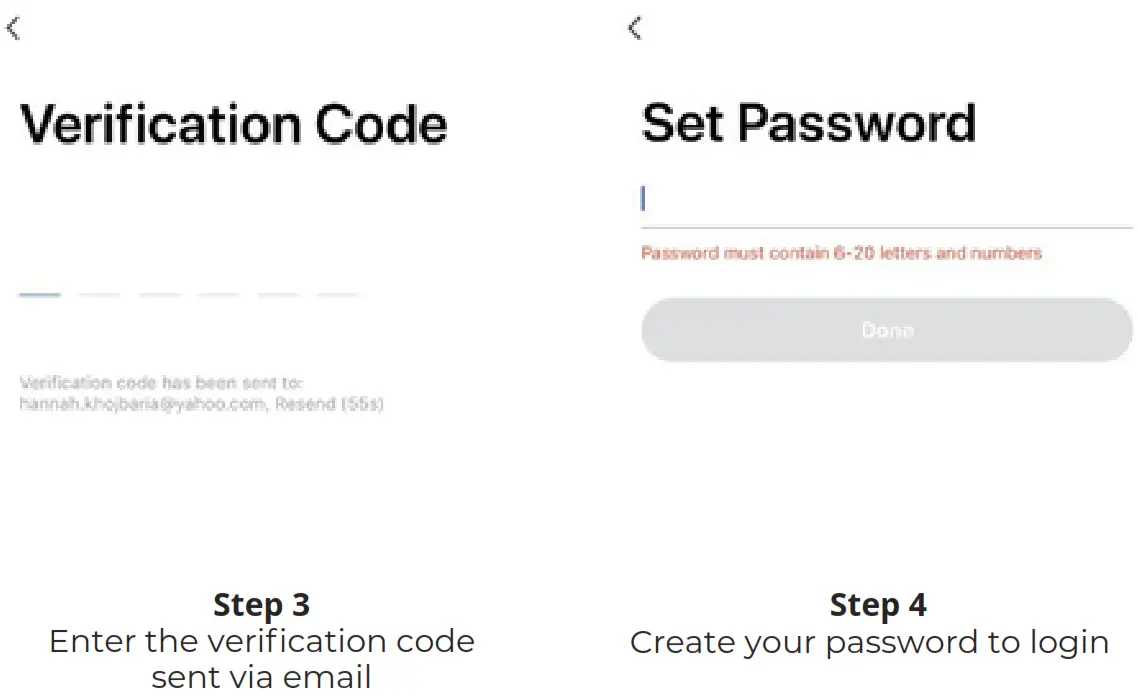The width and height of the screenshot is (1138, 698).
Task: Focus the password input field
Action: click(x=885, y=200)
